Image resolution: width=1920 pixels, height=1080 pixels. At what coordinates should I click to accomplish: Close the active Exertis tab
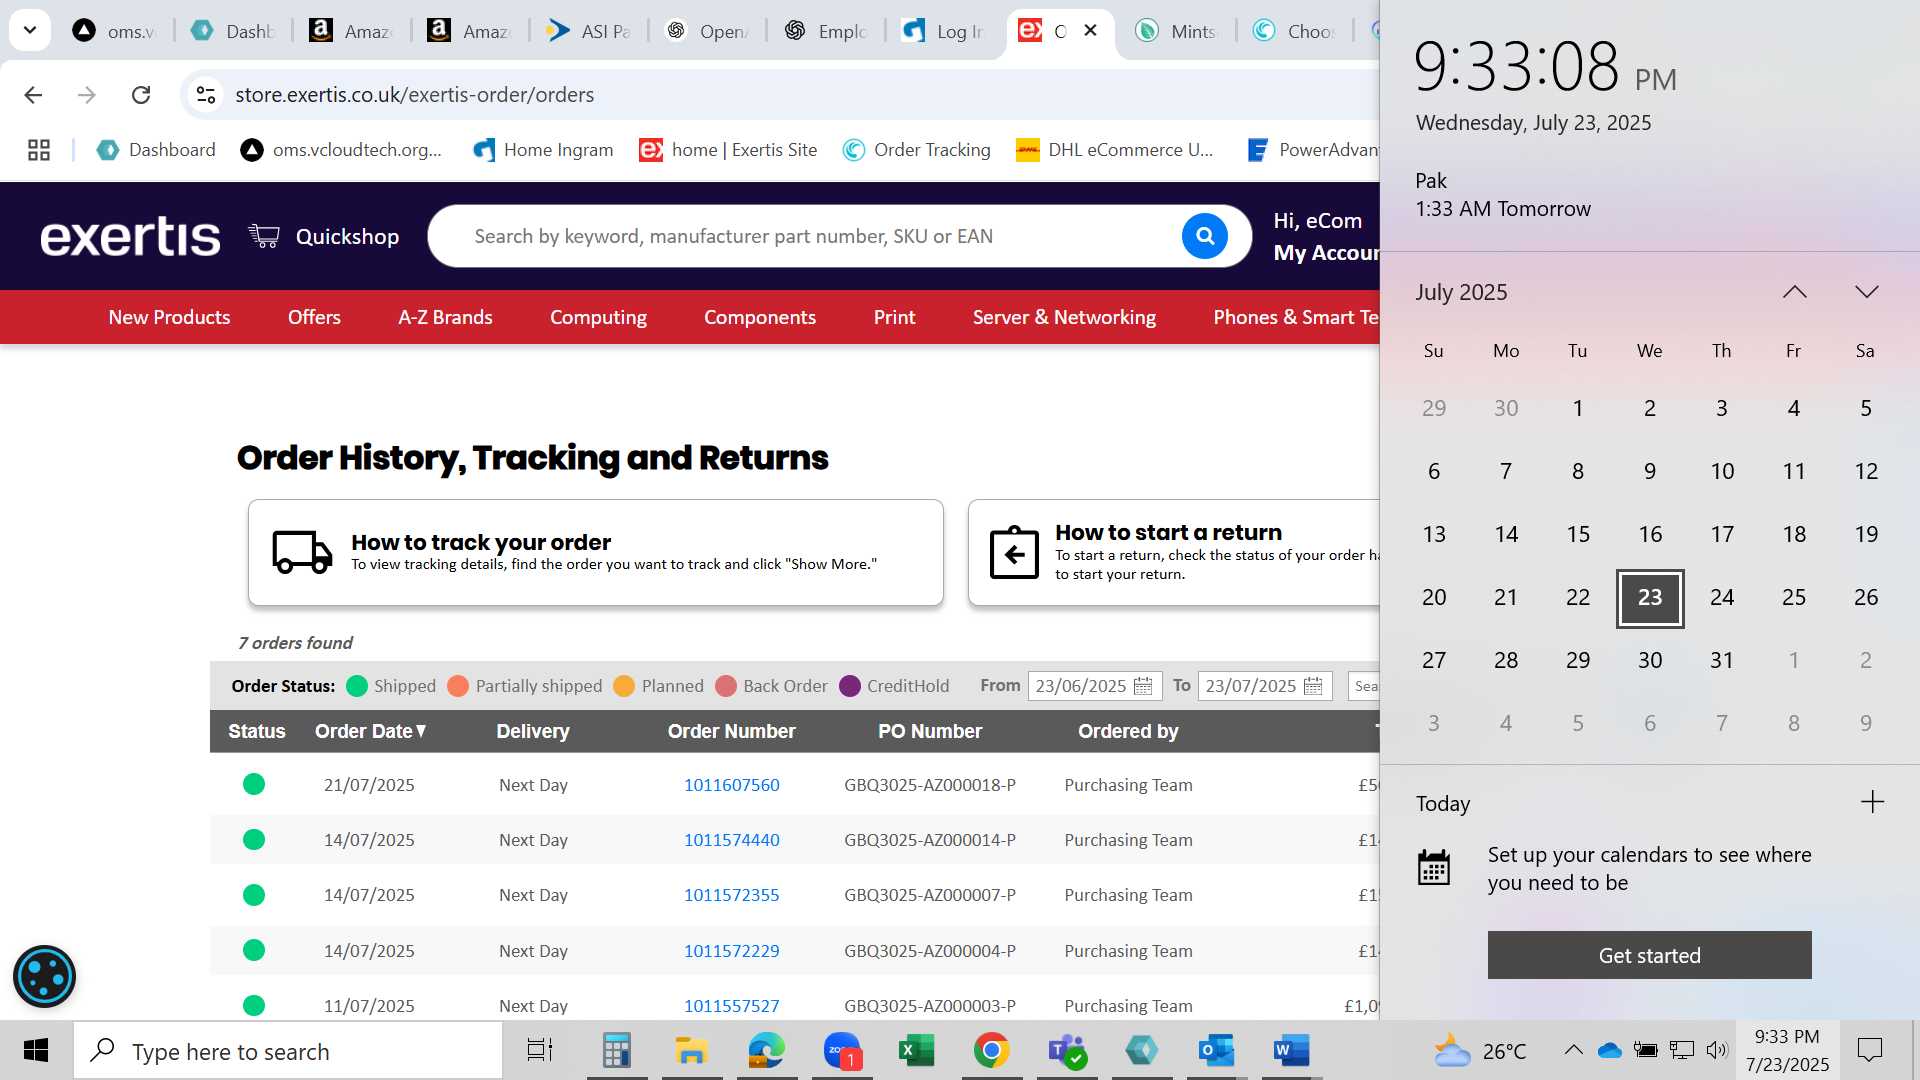1091,31
